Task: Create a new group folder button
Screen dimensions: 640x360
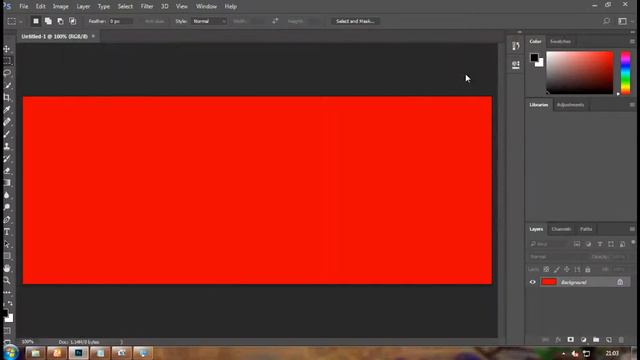Action: [x=596, y=340]
